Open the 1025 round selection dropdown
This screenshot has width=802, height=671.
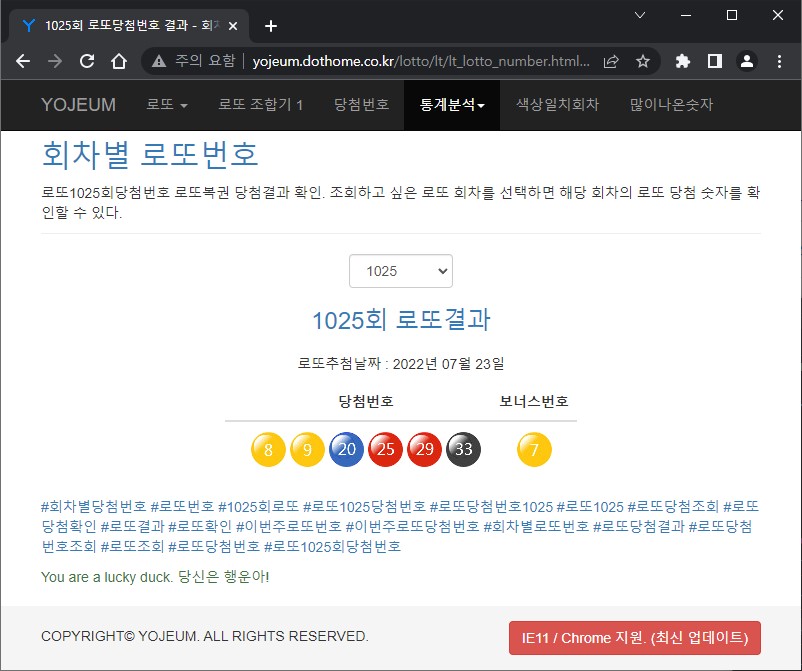tap(401, 271)
